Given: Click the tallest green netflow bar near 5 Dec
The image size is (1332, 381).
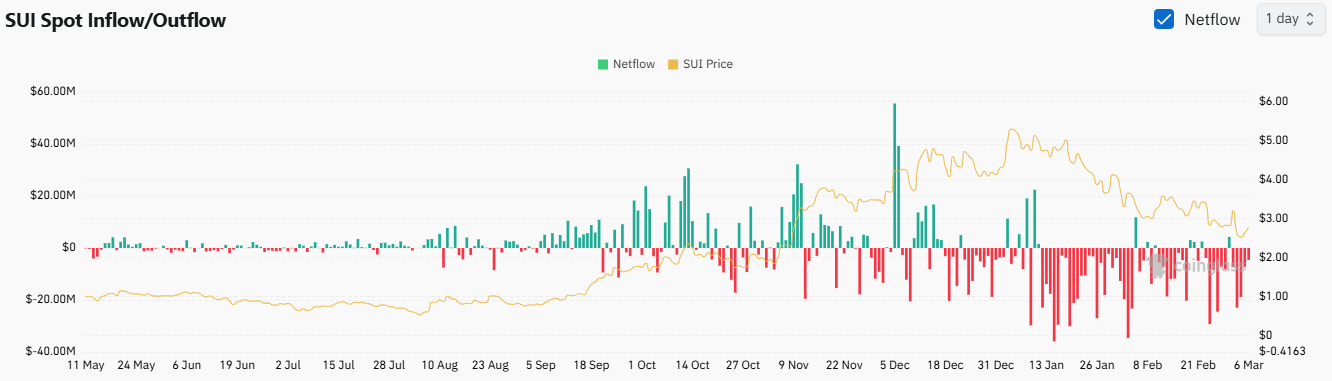Looking at the screenshot, I should 895,176.
